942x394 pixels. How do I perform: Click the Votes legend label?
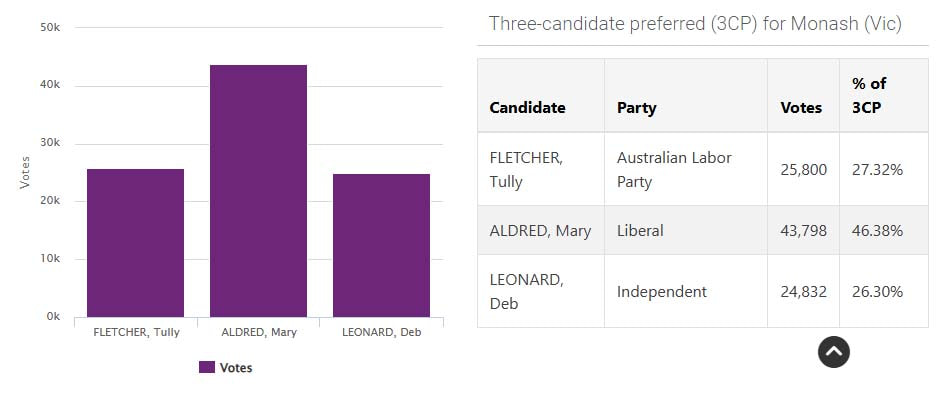236,368
